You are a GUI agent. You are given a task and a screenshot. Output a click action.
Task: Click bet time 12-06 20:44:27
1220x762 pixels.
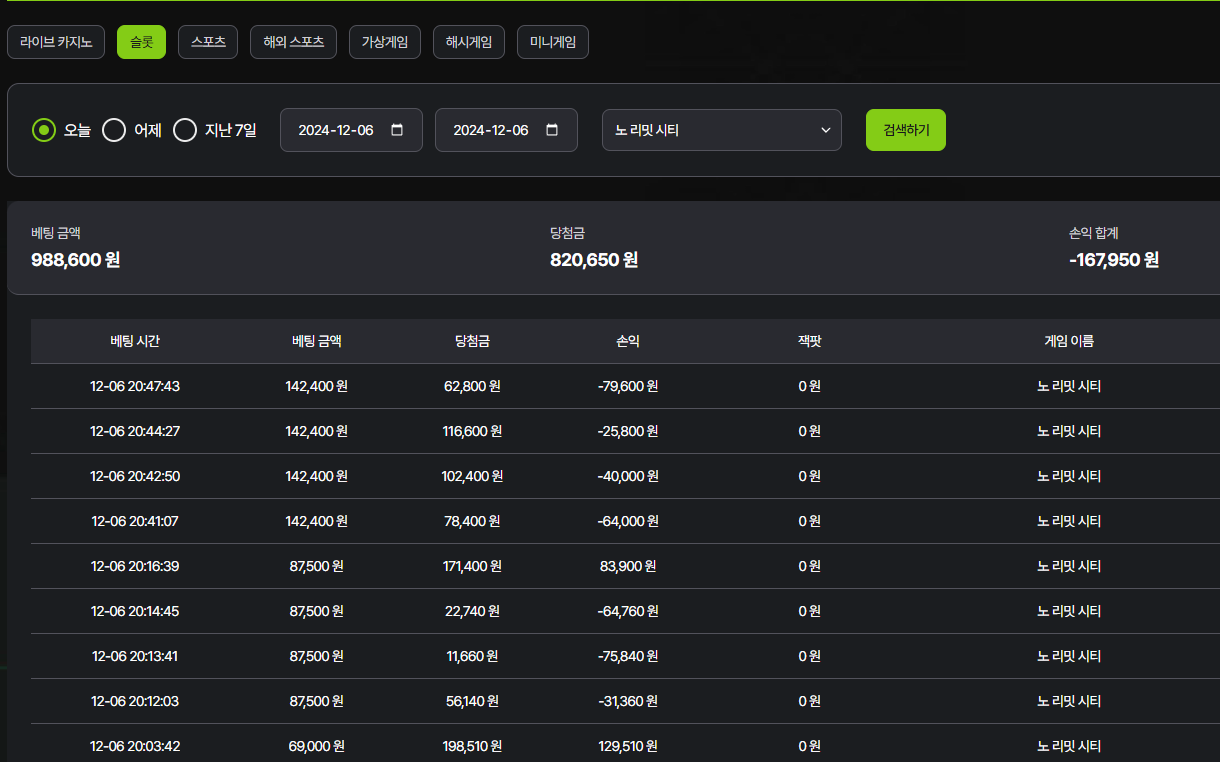coord(135,431)
